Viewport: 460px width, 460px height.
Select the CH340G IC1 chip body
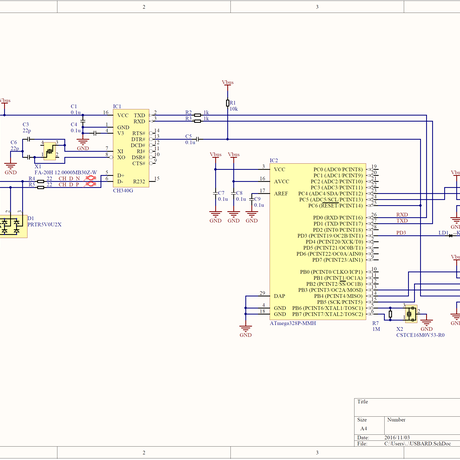[131, 148]
